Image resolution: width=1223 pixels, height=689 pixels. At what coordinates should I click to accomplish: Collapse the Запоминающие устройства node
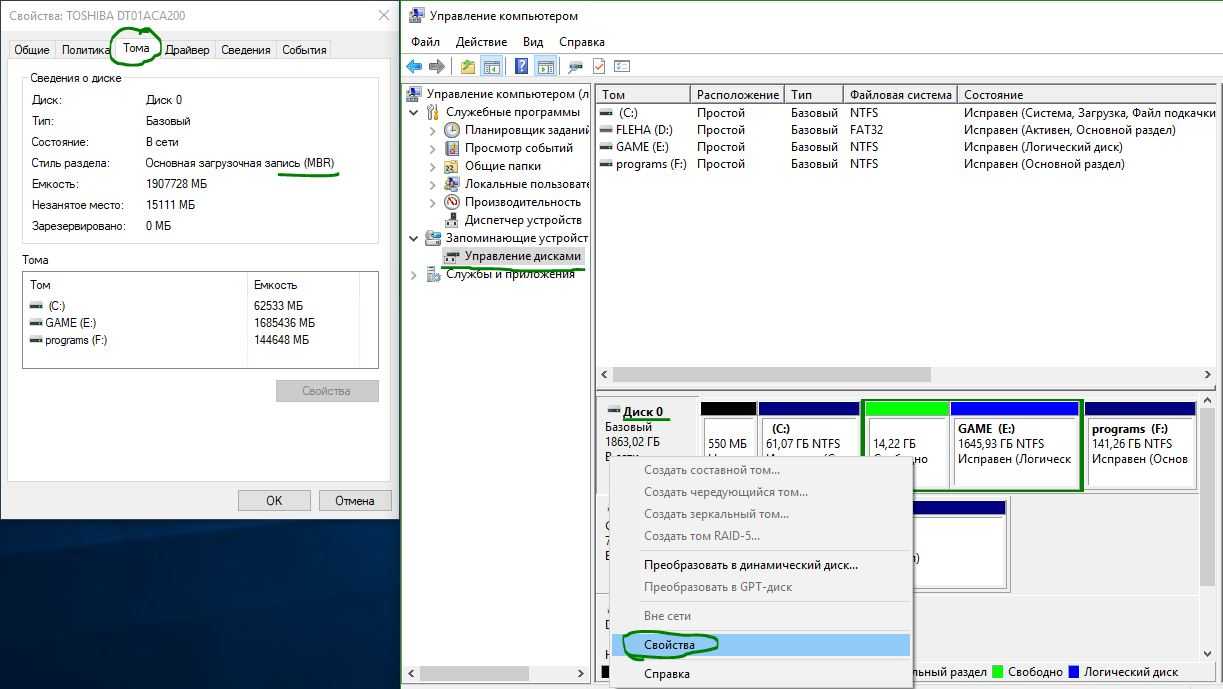[414, 239]
